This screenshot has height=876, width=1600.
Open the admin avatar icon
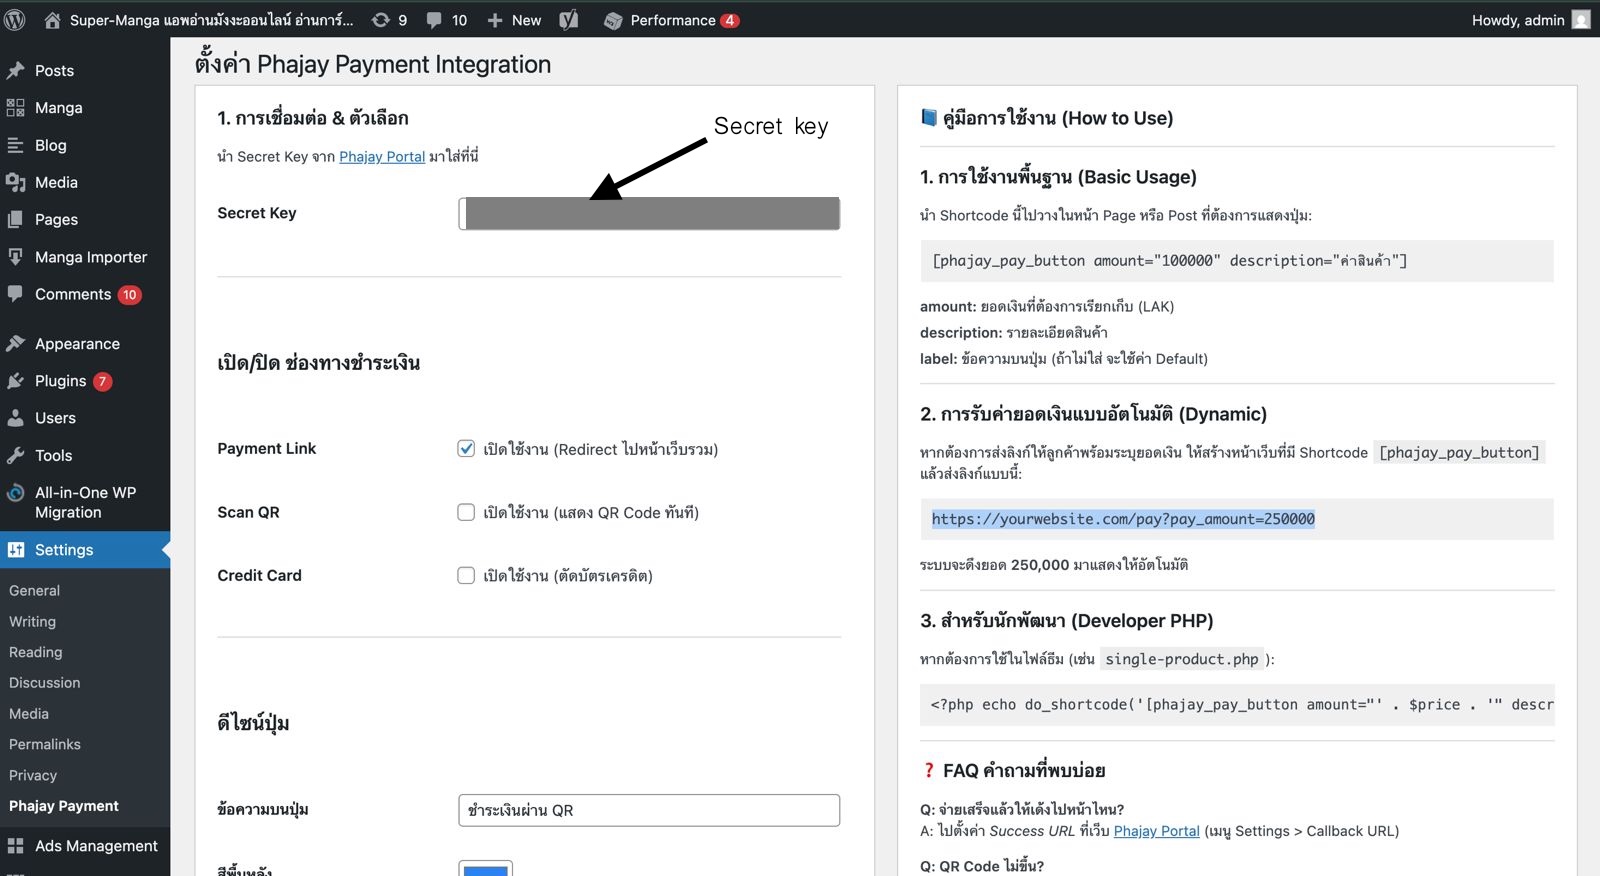1581,19
